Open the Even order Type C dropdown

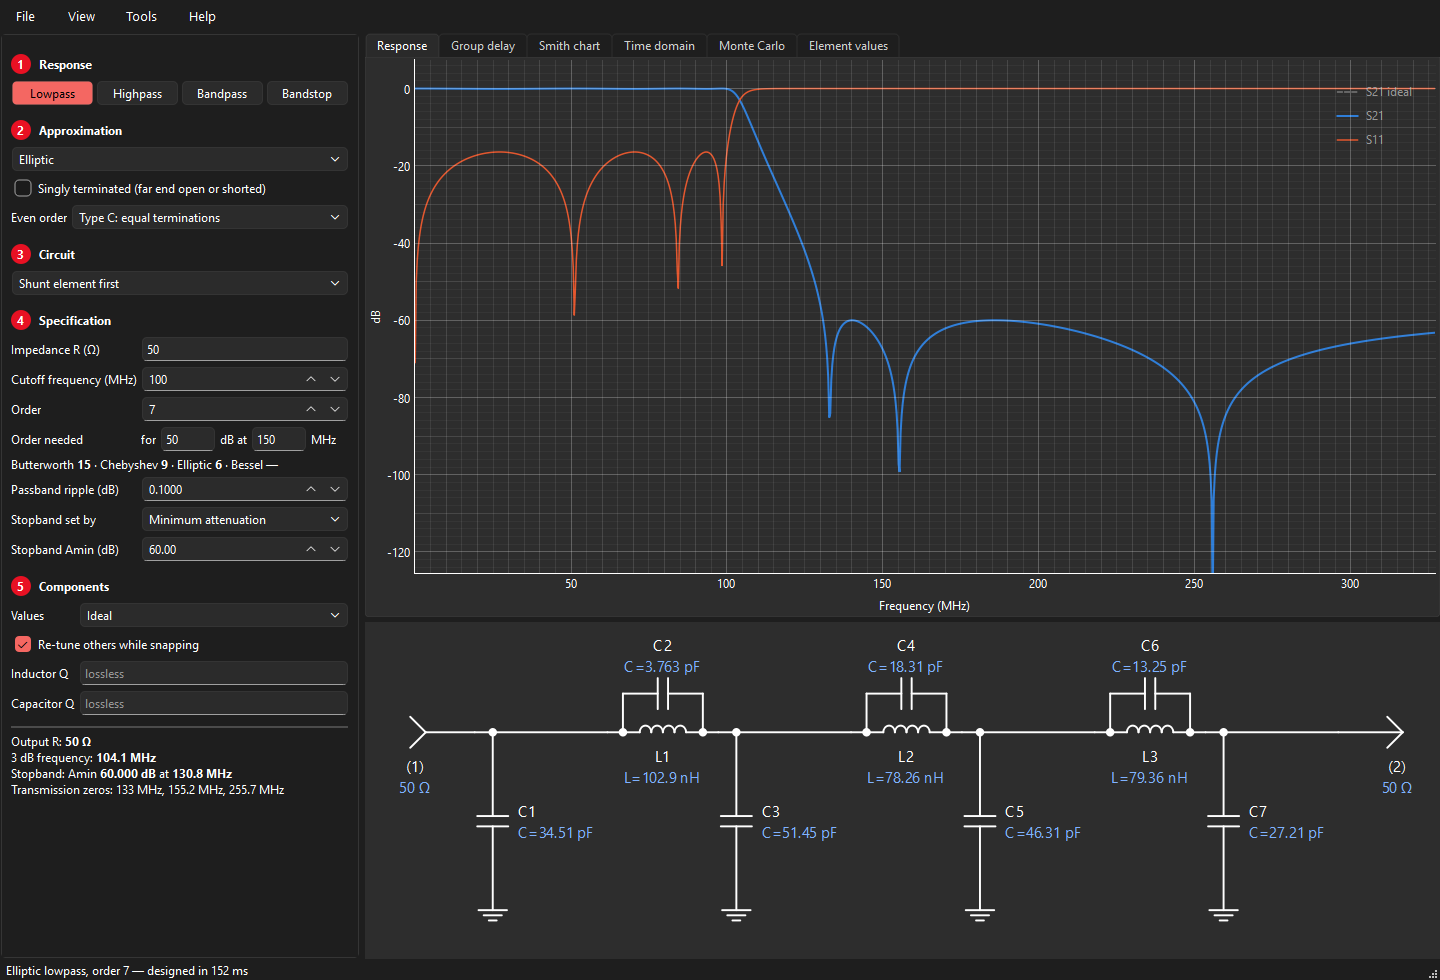tap(210, 217)
